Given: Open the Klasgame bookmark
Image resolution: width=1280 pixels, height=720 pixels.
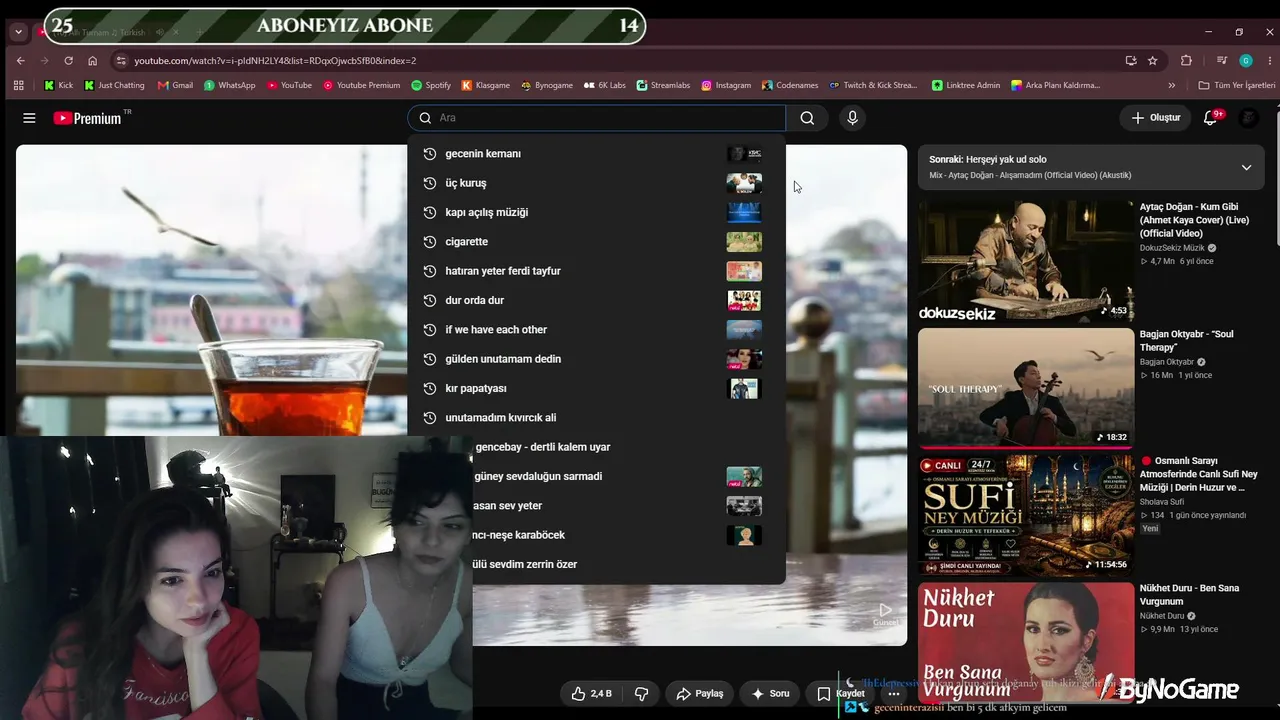Looking at the screenshot, I should click(486, 85).
